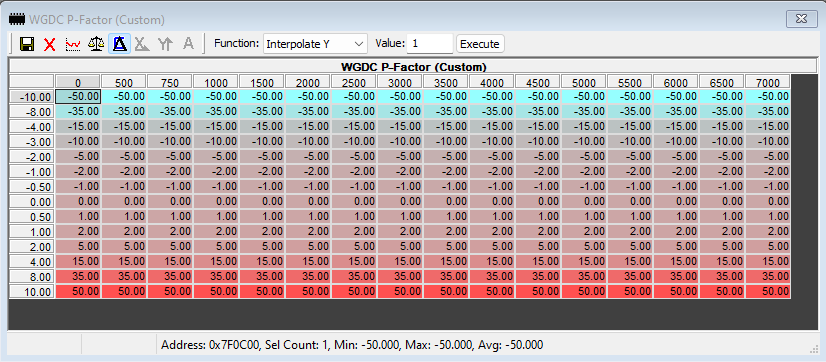Screen dimensions: 826x362
Task: Select the 0.00 row header
Action: (x=32, y=202)
